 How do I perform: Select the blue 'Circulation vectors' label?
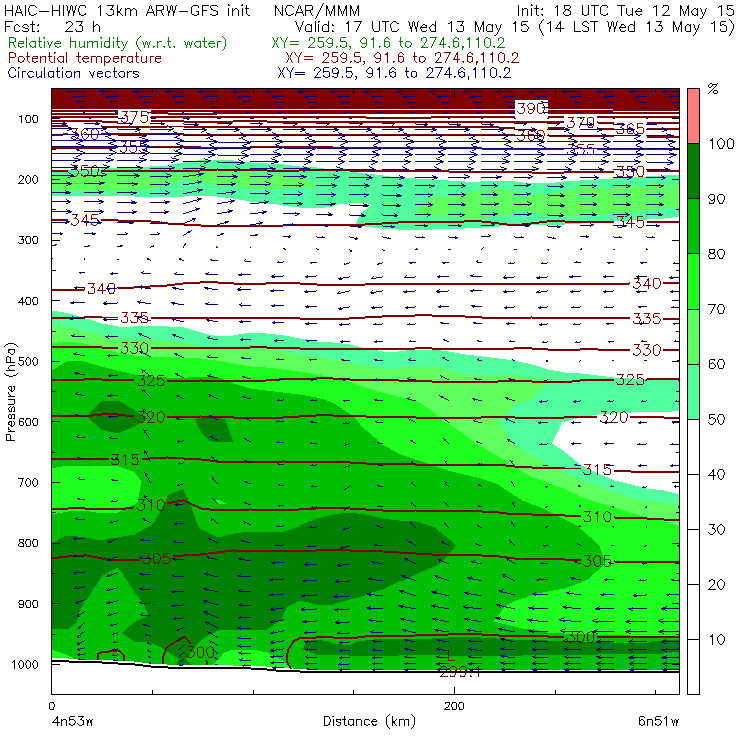coord(73,73)
